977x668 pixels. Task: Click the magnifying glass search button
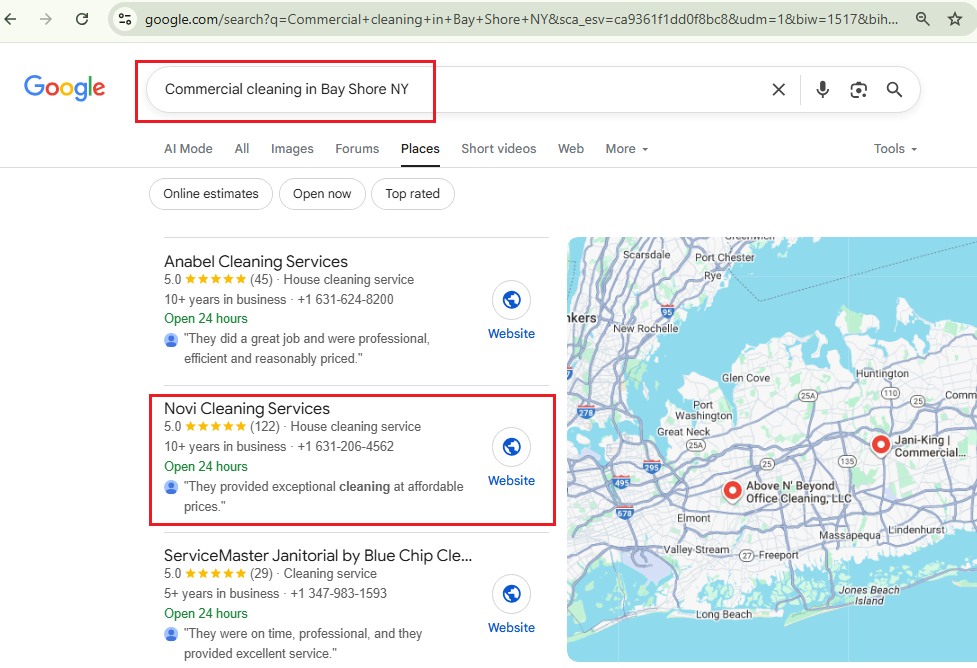click(x=894, y=90)
